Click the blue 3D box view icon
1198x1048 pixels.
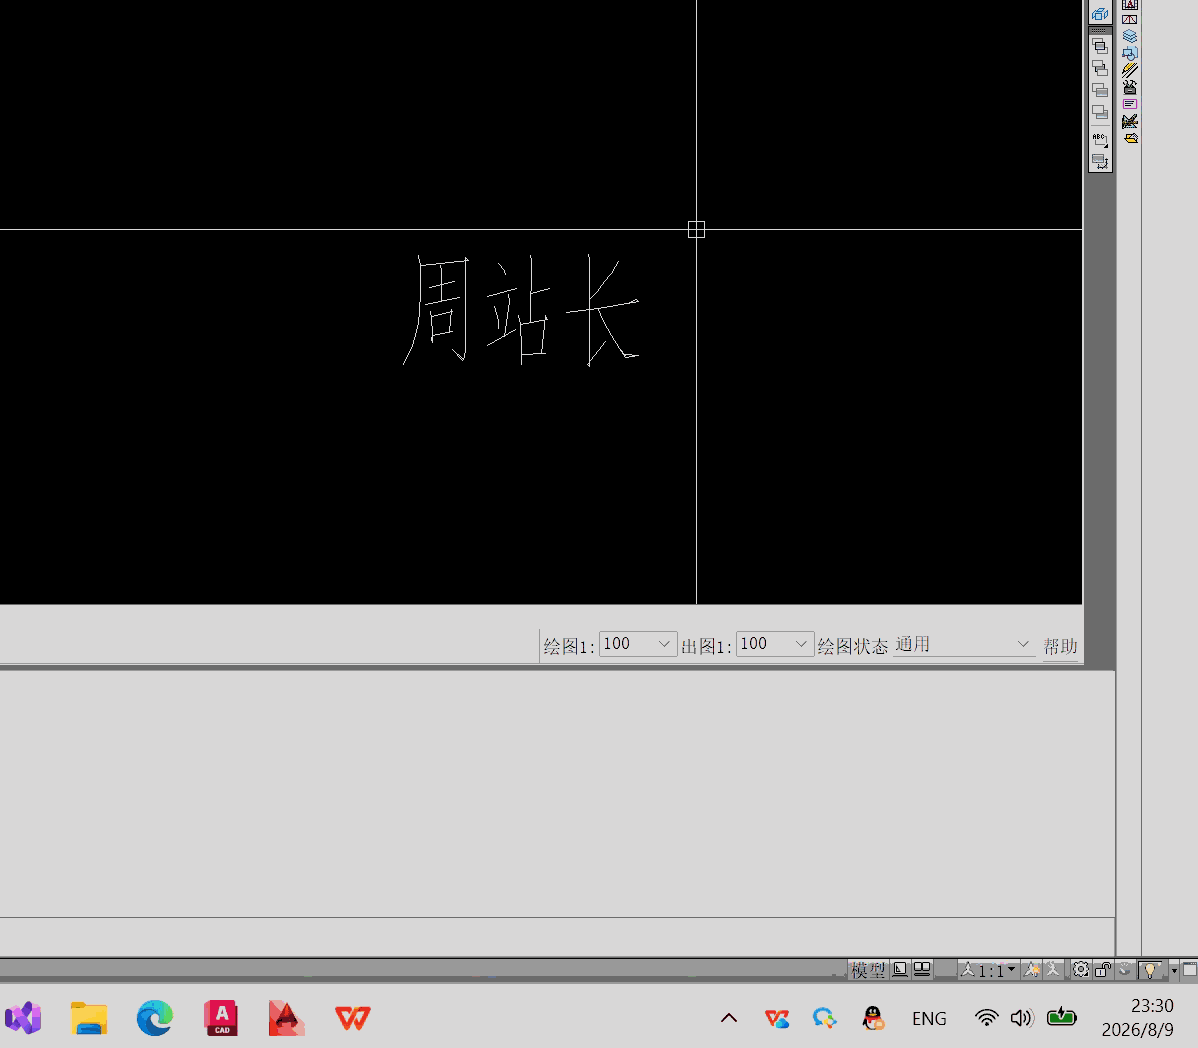(x=1099, y=13)
